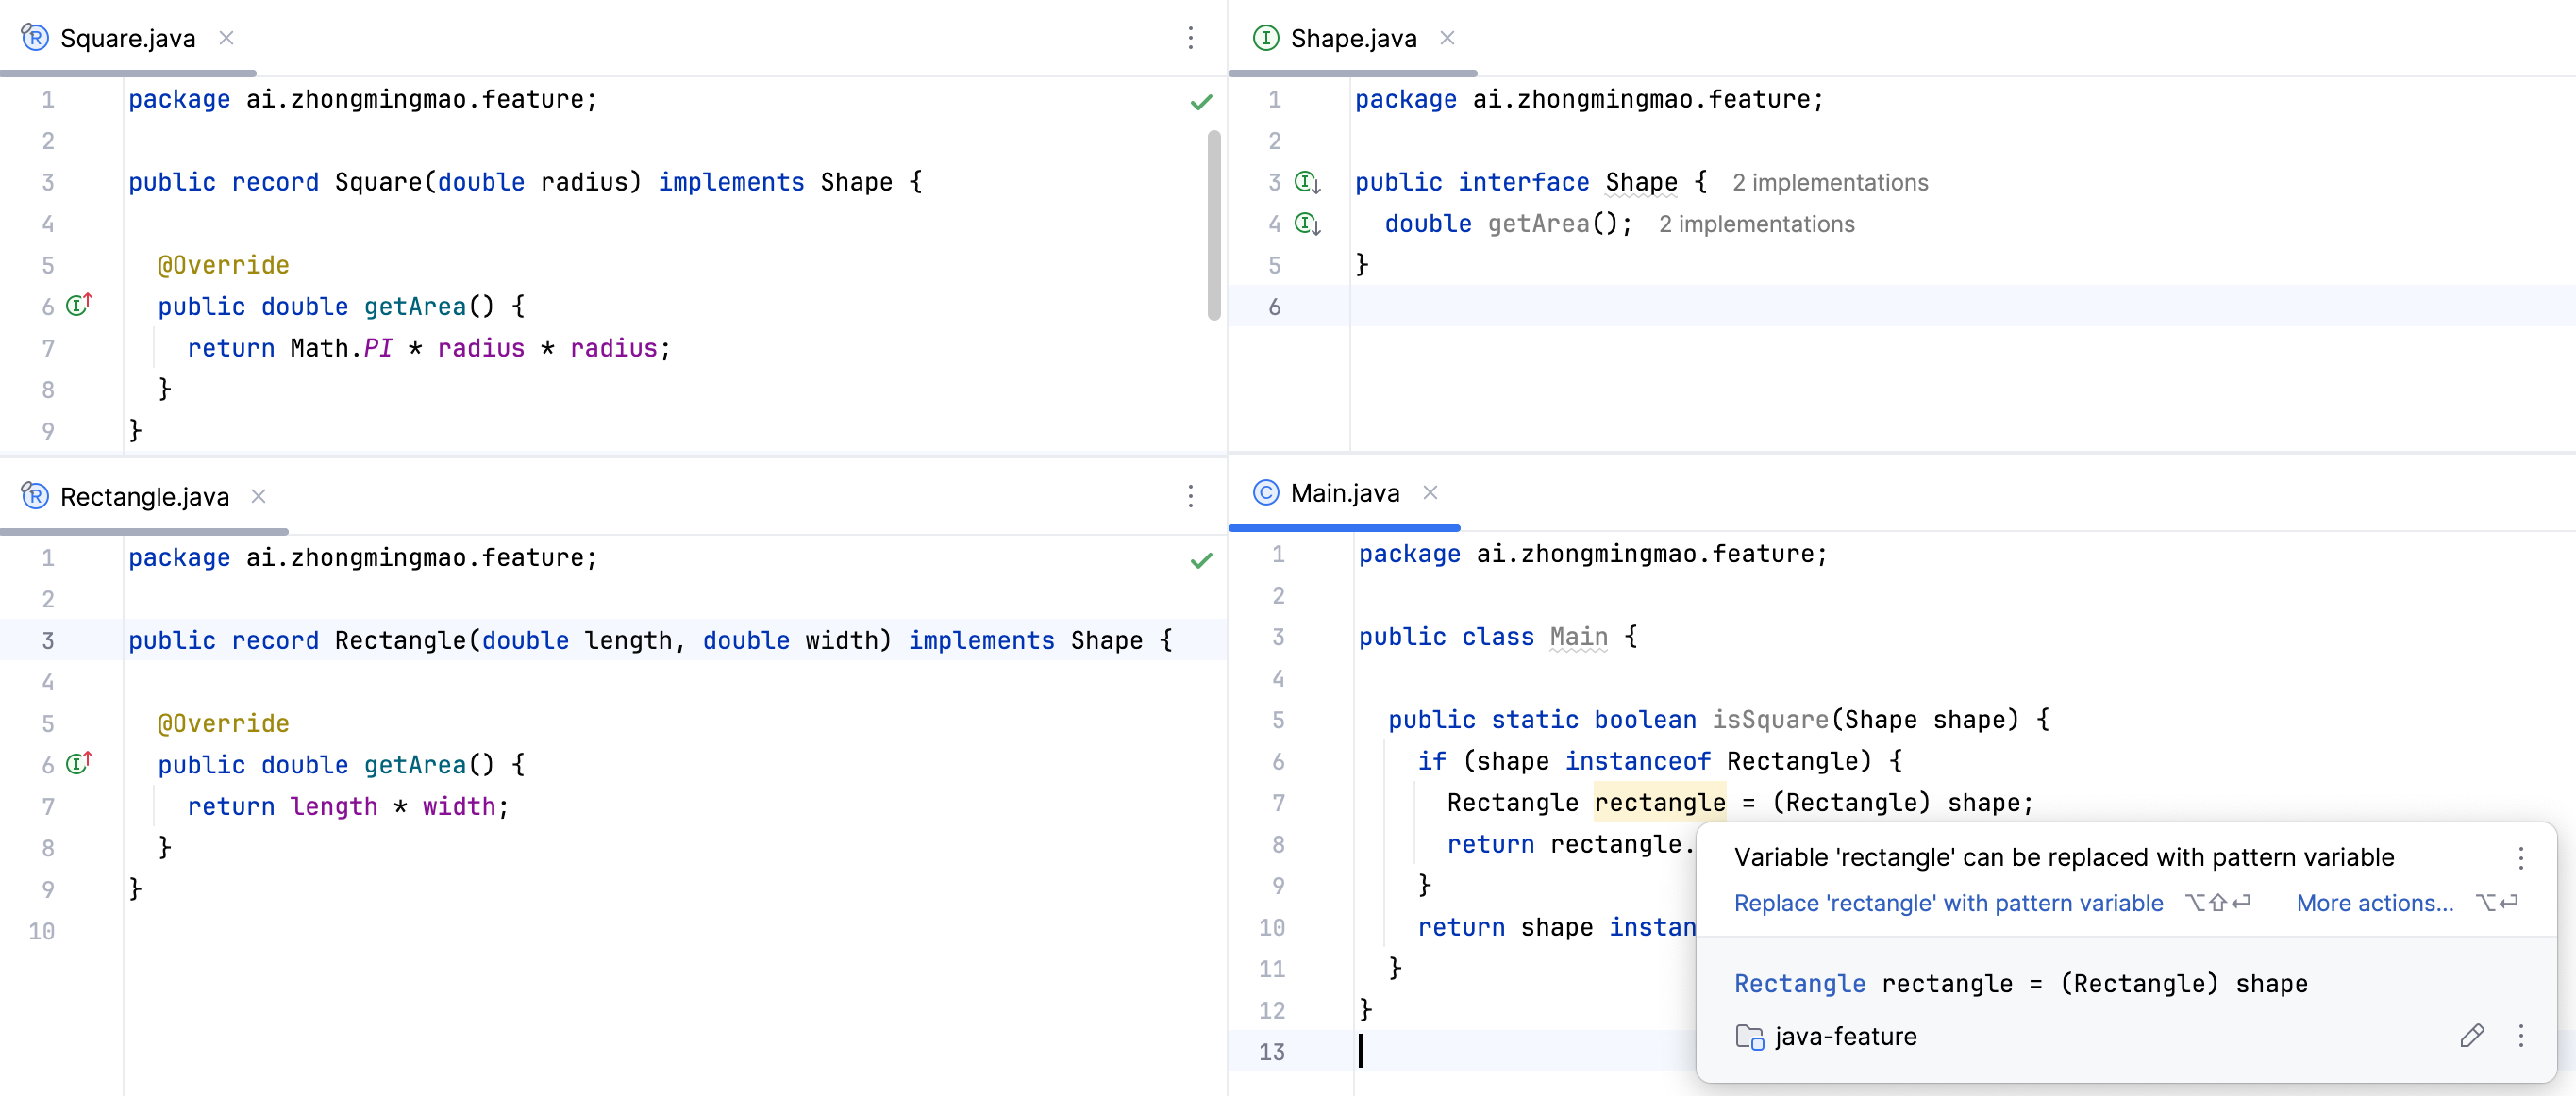Switch to the Main.java tab
This screenshot has width=2576, height=1096.
[x=1344, y=492]
